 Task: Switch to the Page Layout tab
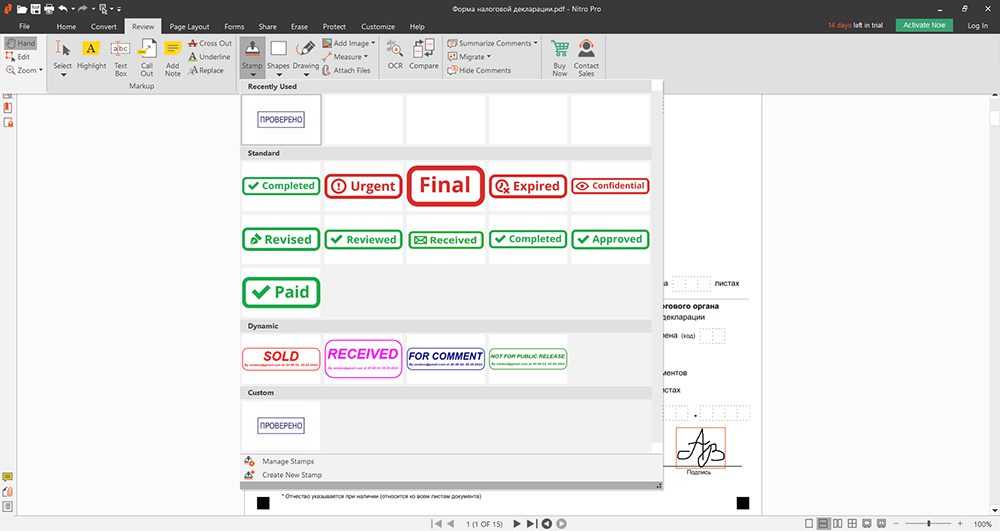[x=189, y=26]
